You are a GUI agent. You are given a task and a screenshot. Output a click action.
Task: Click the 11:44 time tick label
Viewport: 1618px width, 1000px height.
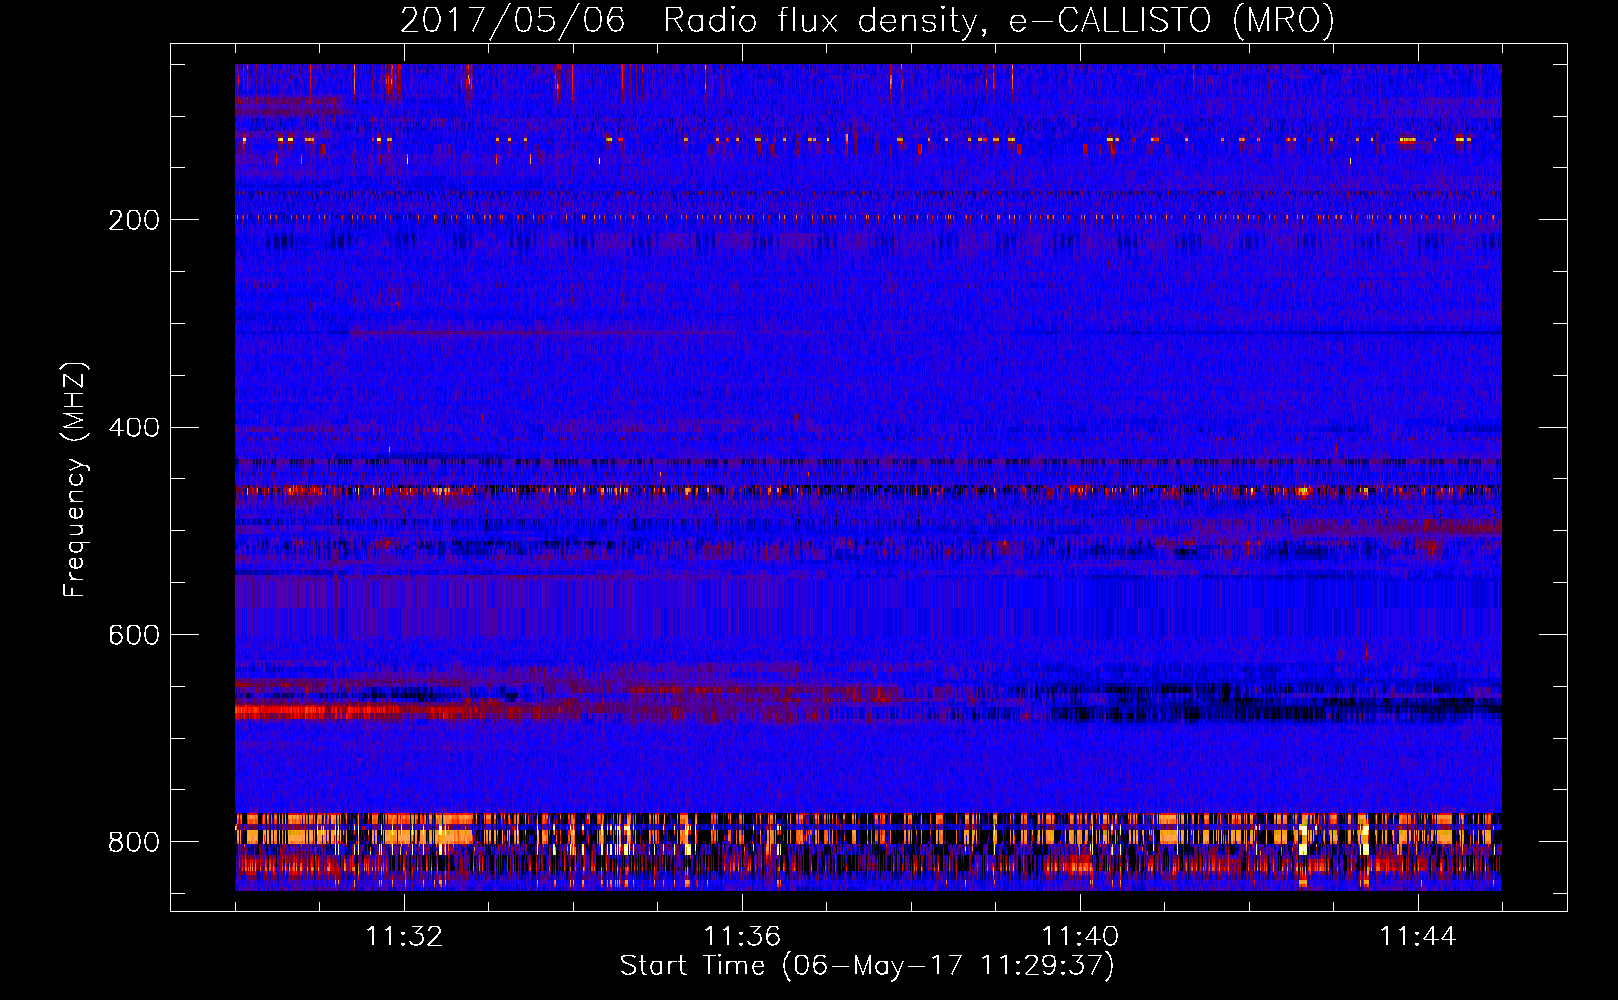tap(1418, 937)
